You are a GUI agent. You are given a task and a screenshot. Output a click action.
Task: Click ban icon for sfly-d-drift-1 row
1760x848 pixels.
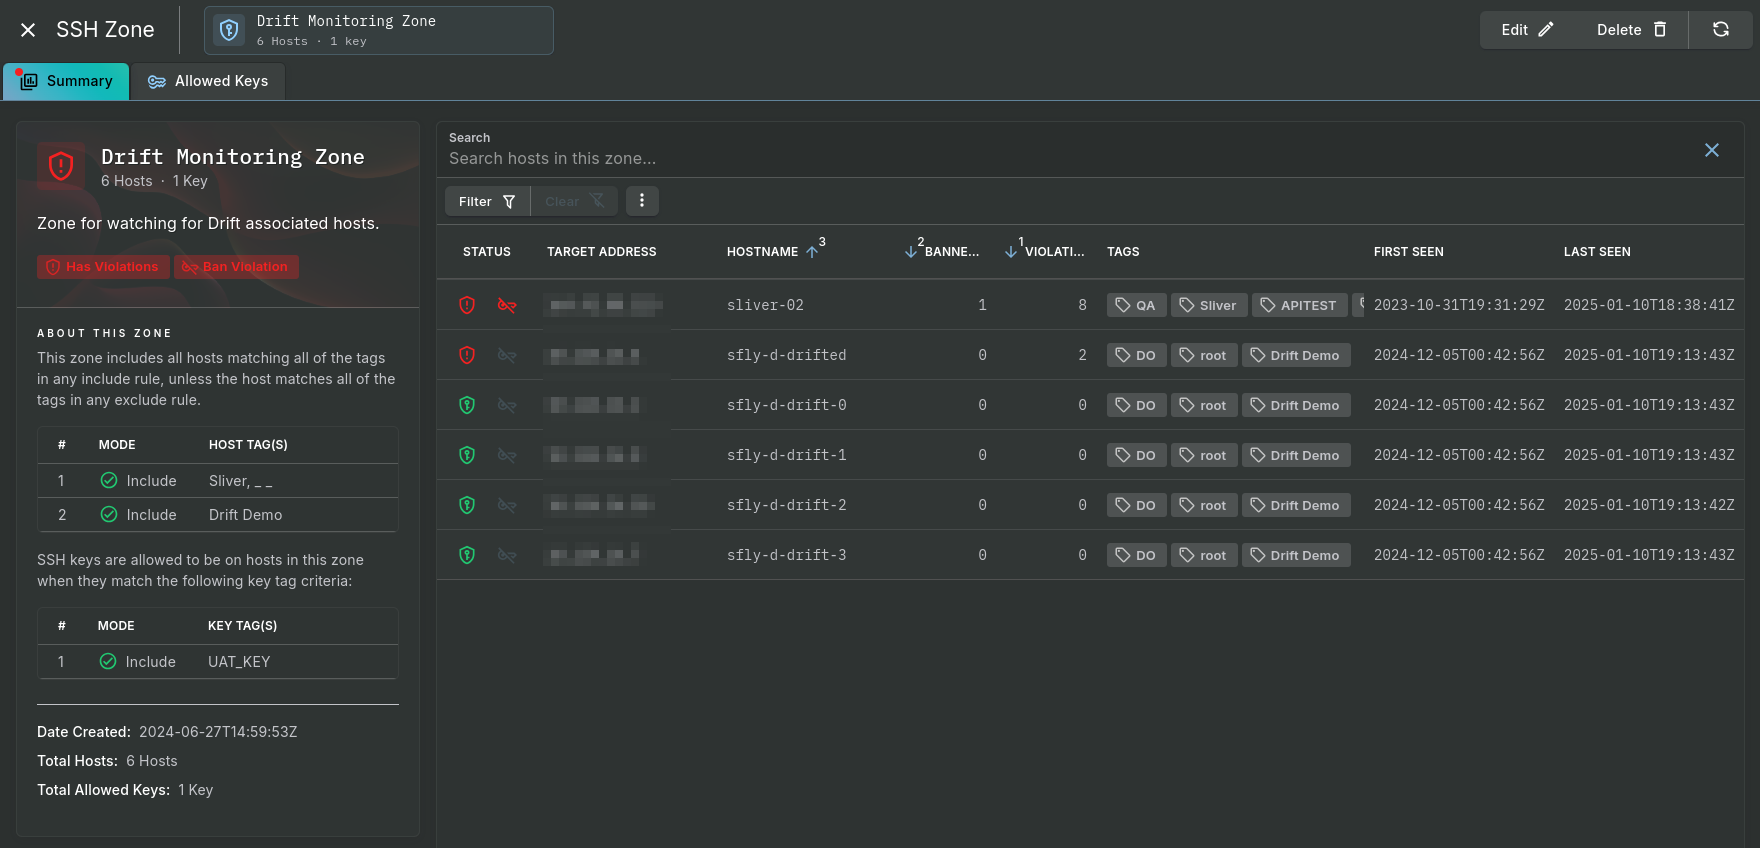pos(507,455)
